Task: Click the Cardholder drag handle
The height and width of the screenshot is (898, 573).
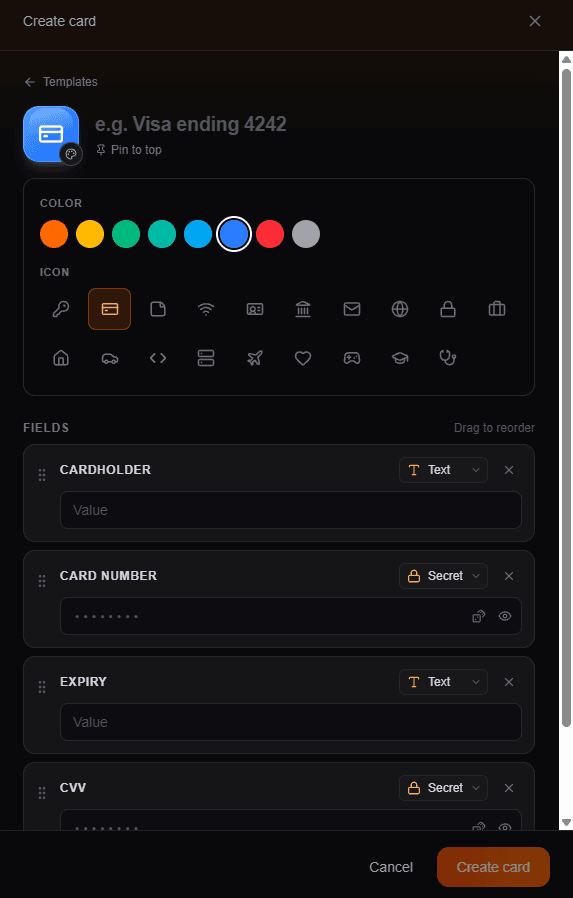Action: tap(42, 475)
